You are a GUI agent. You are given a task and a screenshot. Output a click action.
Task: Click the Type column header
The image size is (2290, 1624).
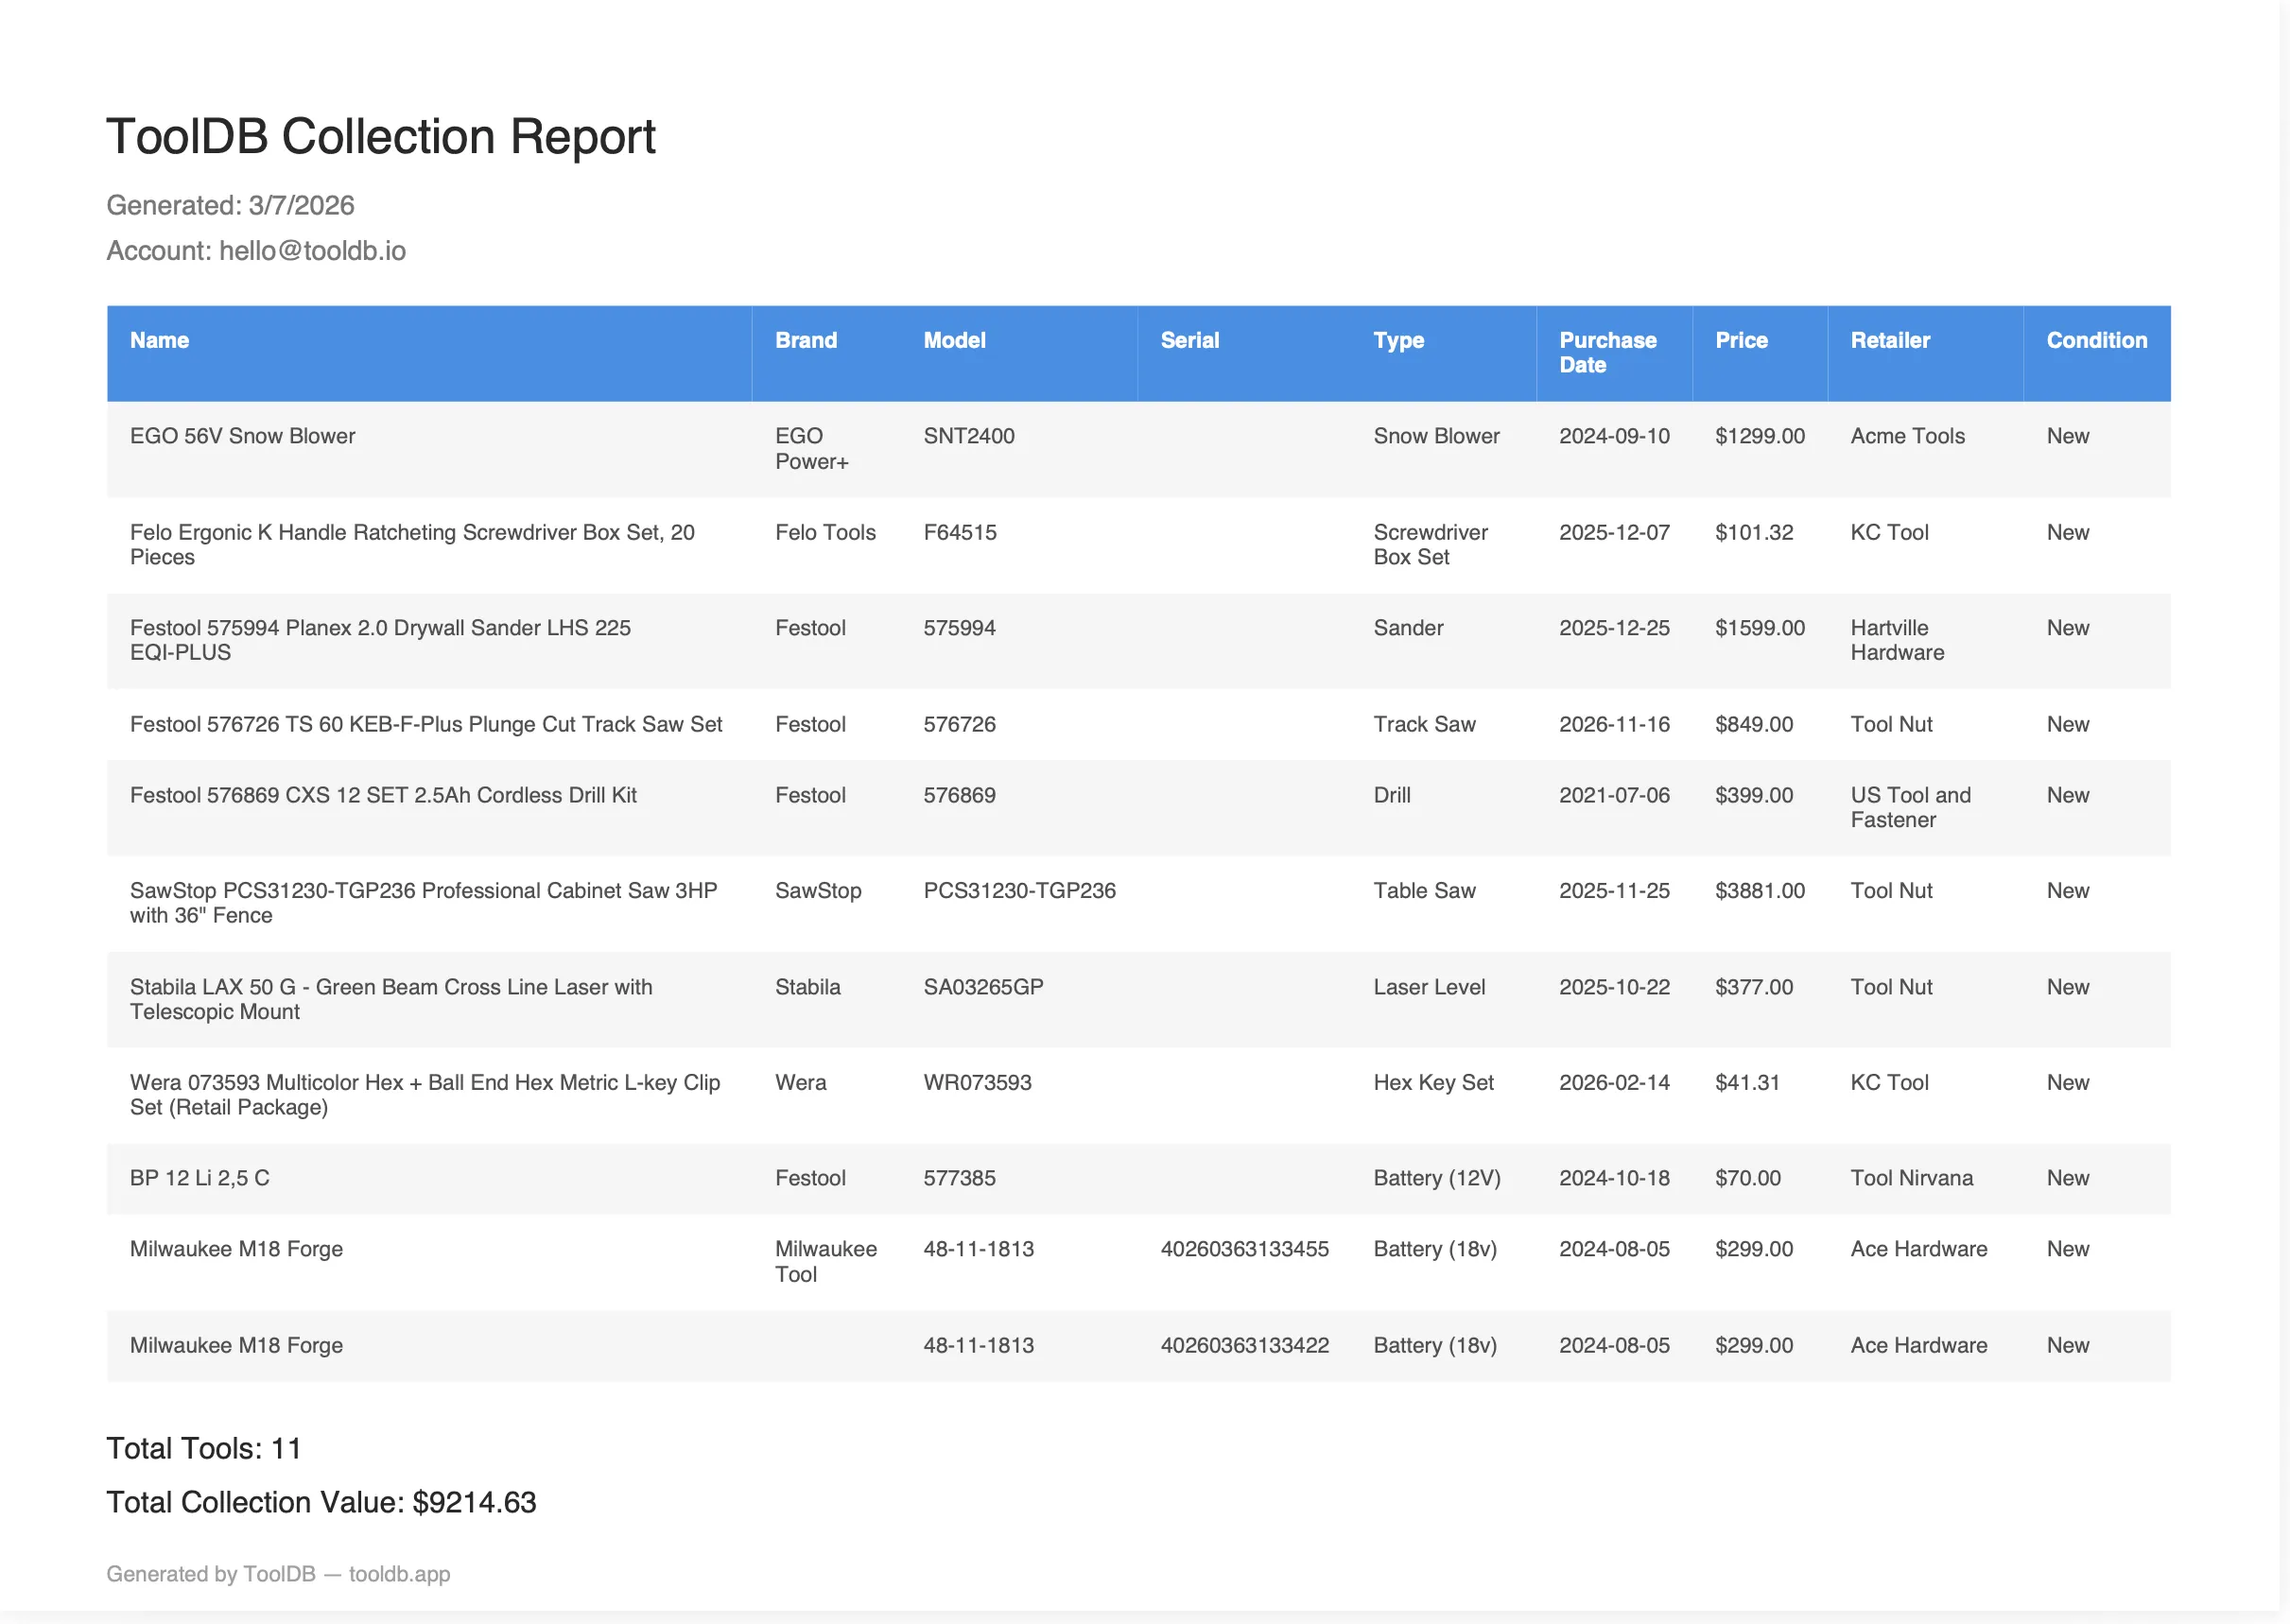[1399, 340]
